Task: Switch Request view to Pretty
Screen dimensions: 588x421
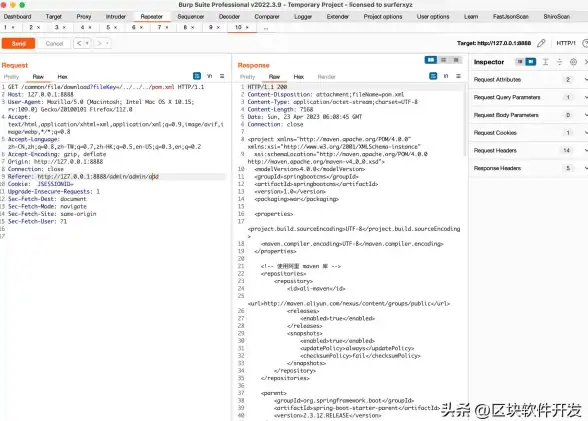Action: (11, 76)
